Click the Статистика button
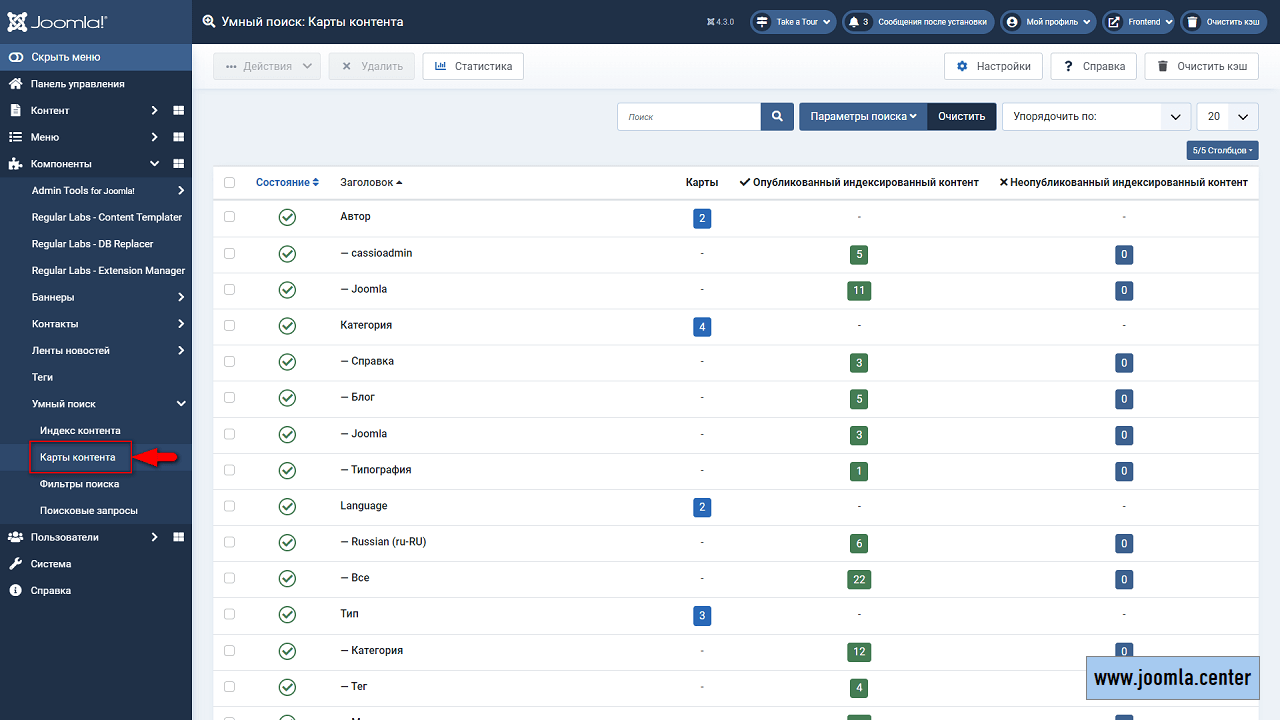The width and height of the screenshot is (1280, 720). point(473,67)
